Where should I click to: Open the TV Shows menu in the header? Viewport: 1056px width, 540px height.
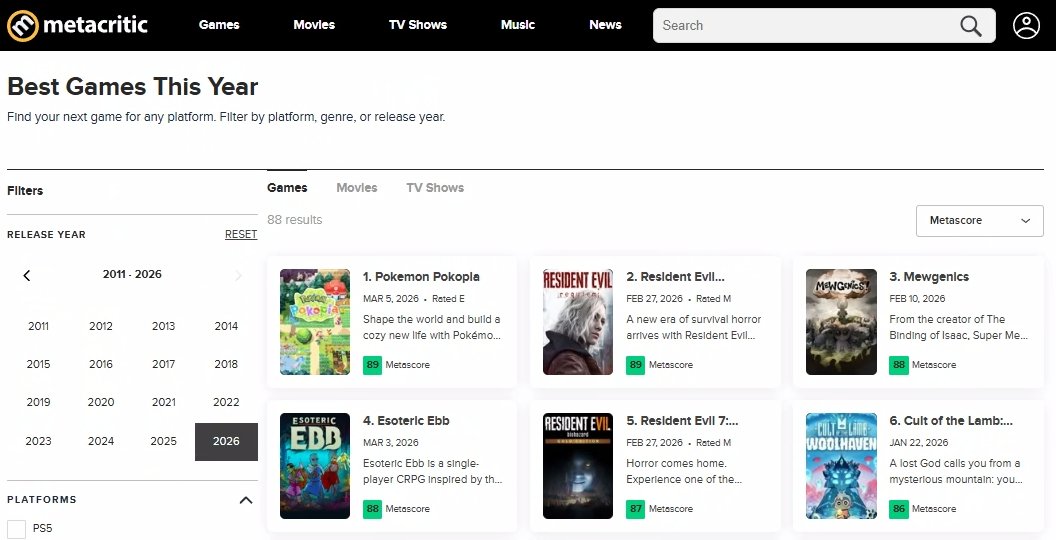click(x=418, y=25)
